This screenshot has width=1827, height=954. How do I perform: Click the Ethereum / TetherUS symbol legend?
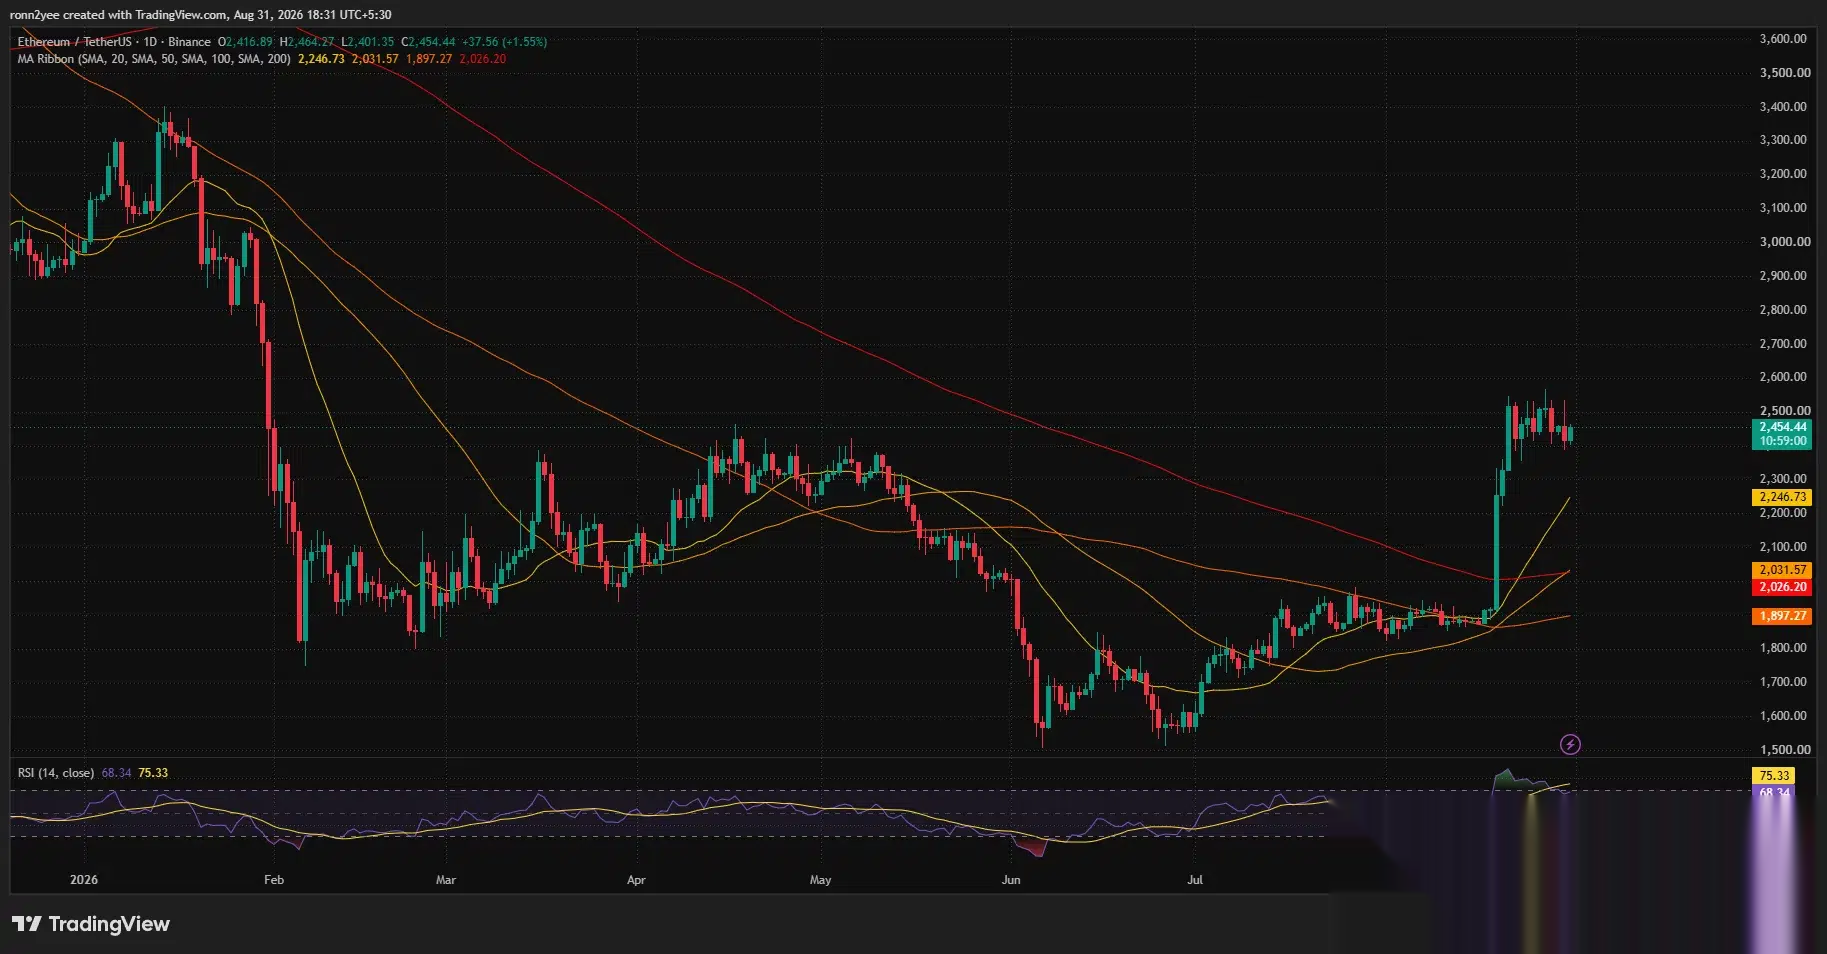coord(114,42)
